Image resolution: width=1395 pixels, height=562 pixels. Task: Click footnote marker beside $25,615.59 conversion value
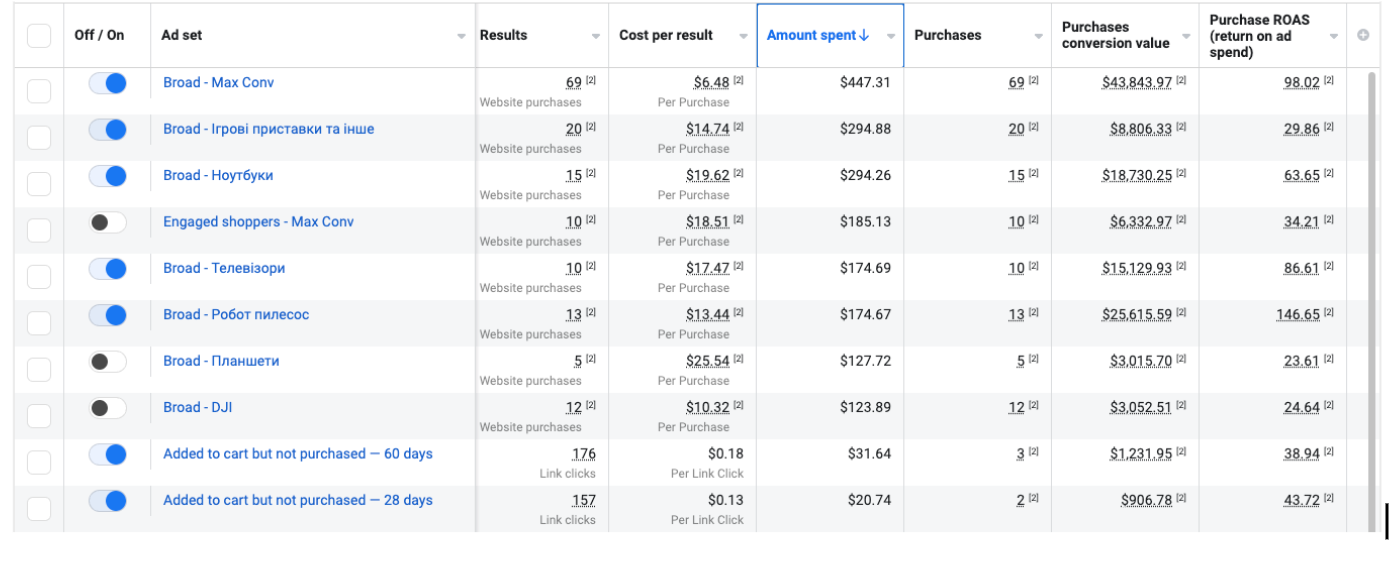[x=1181, y=313]
